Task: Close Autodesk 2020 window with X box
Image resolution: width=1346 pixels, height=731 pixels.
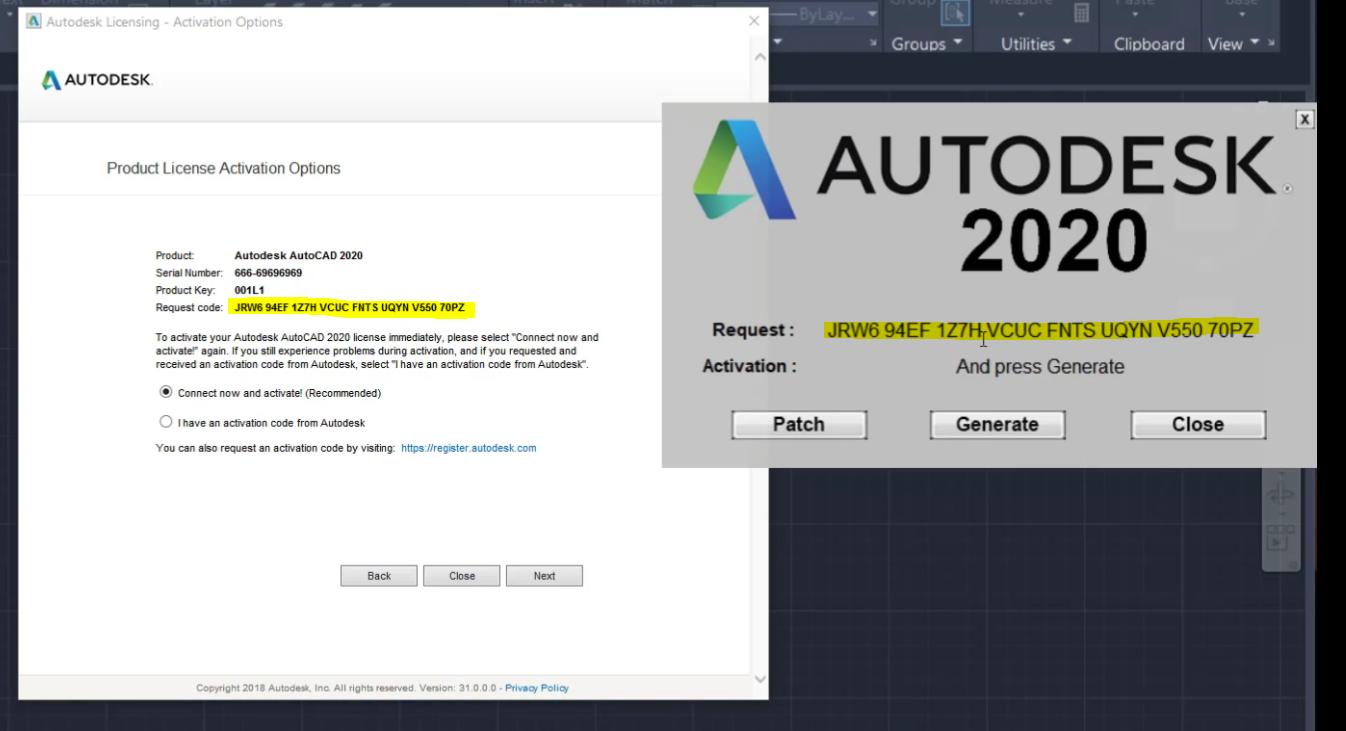Action: (1304, 119)
